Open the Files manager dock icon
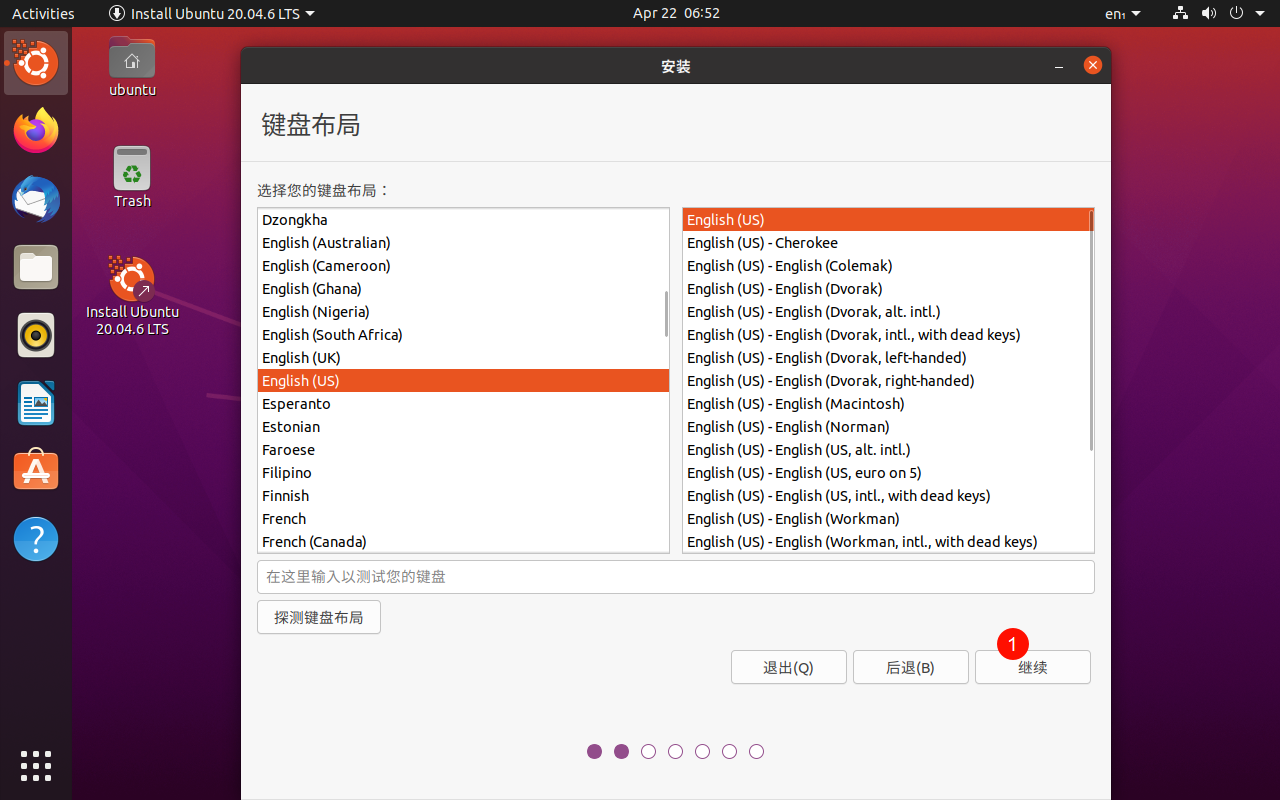 pos(36,267)
